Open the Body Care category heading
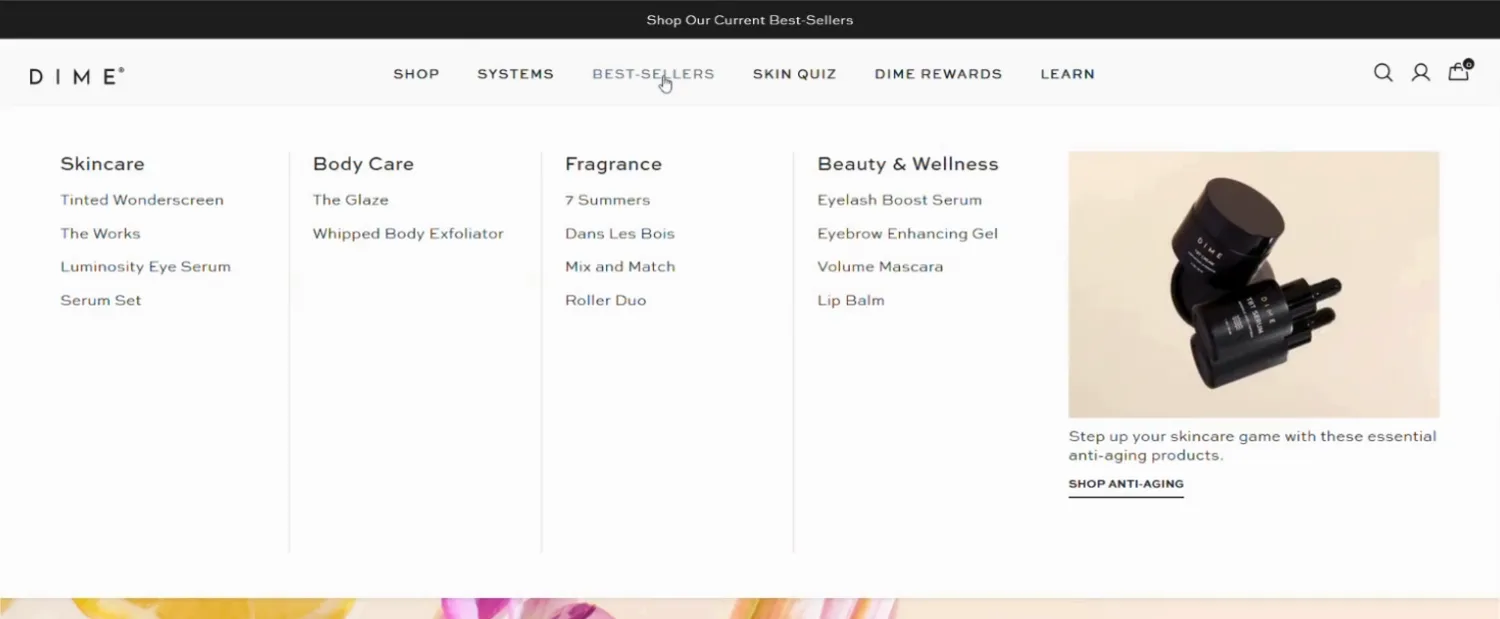The image size is (1500, 619). 363,164
